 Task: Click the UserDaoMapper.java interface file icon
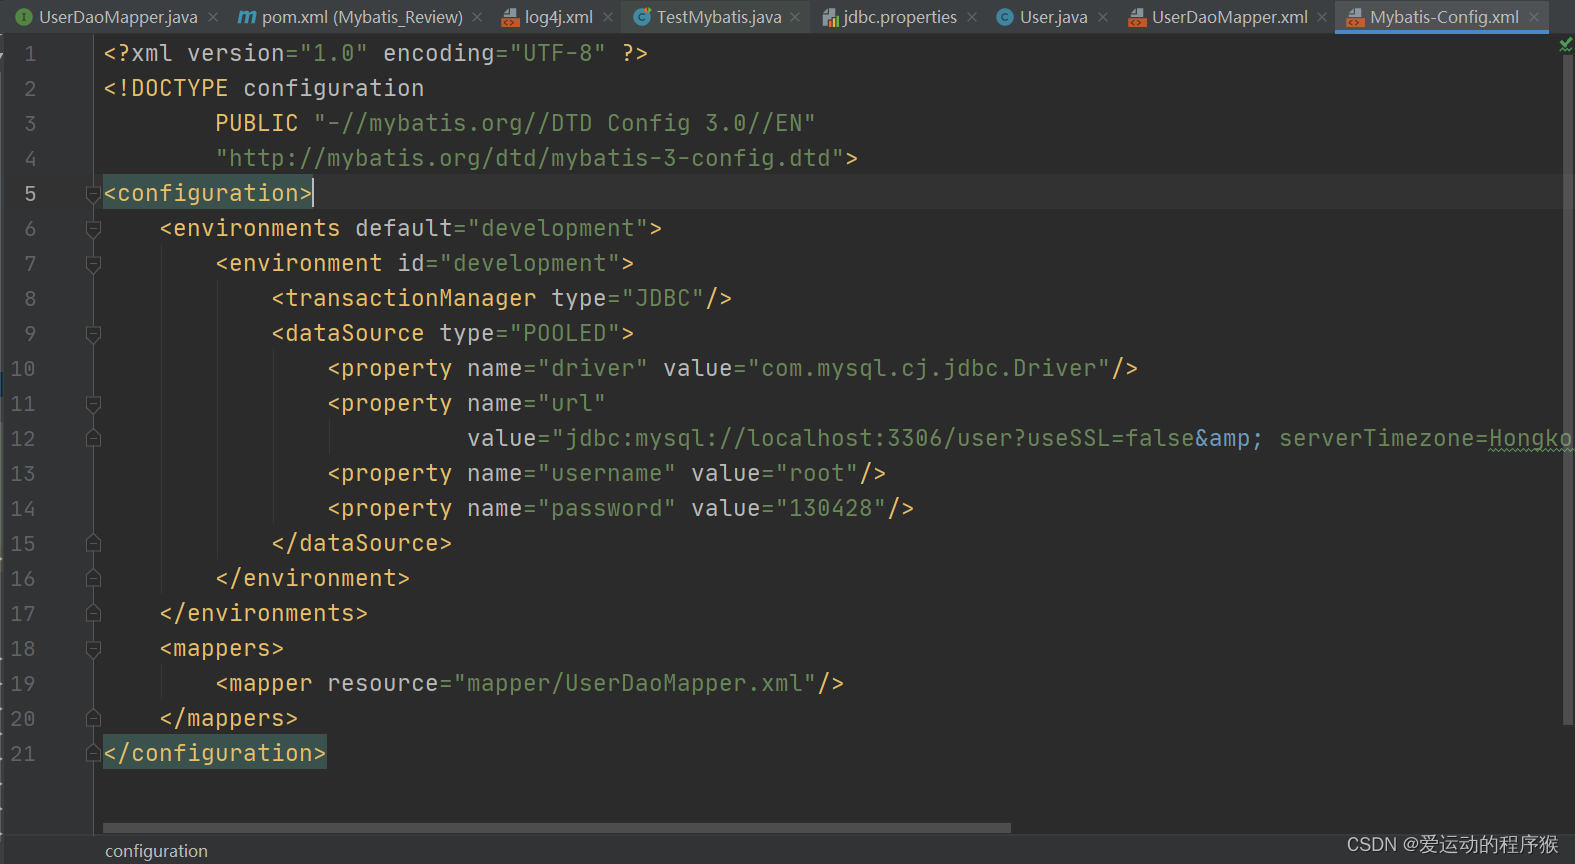pos(24,17)
